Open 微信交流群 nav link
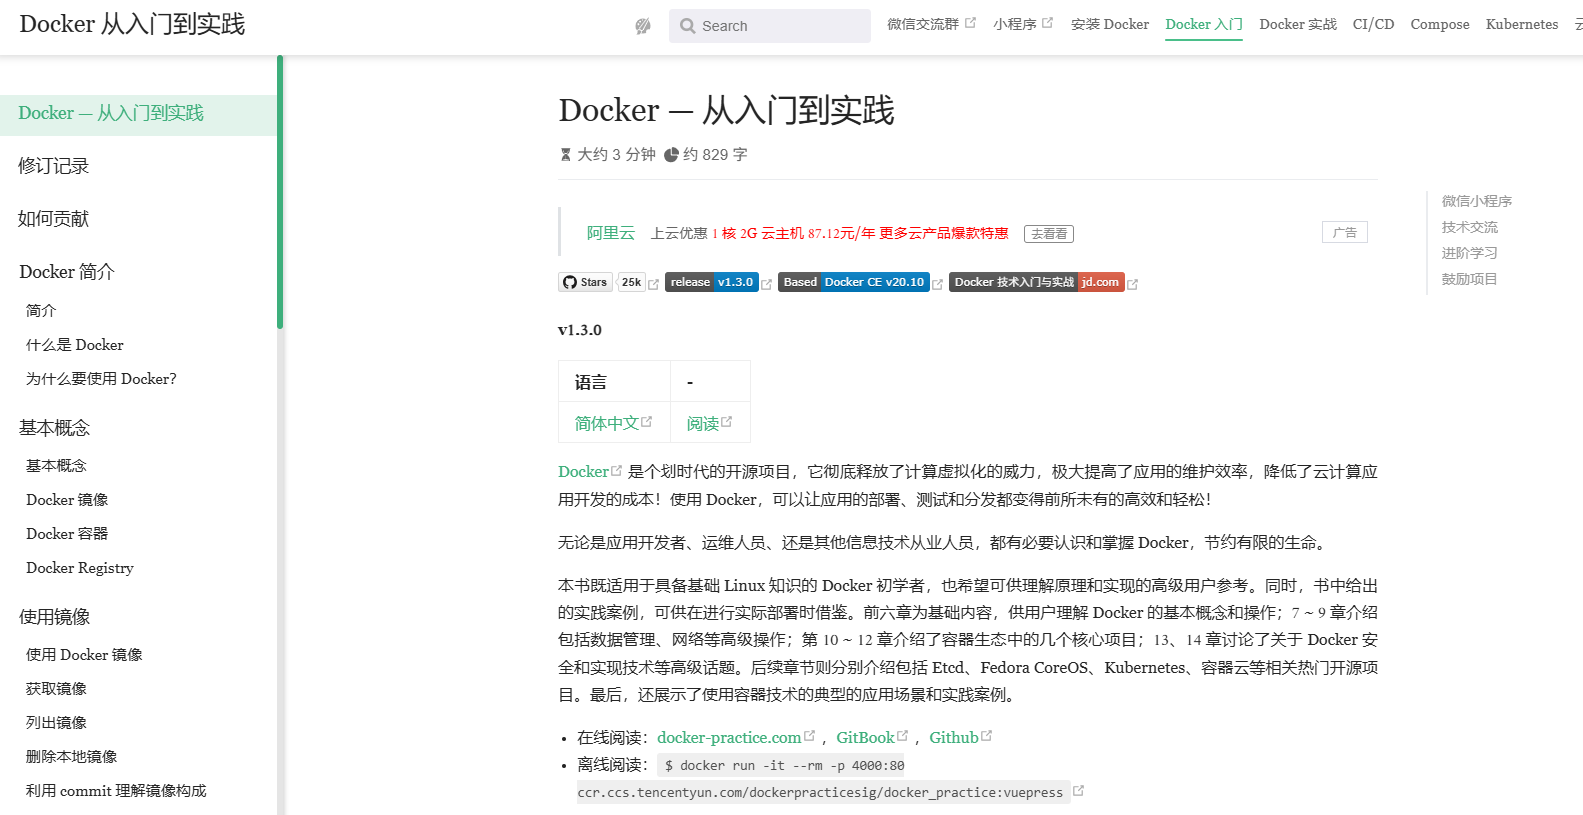Screen dimensions: 1583x815 (923, 24)
